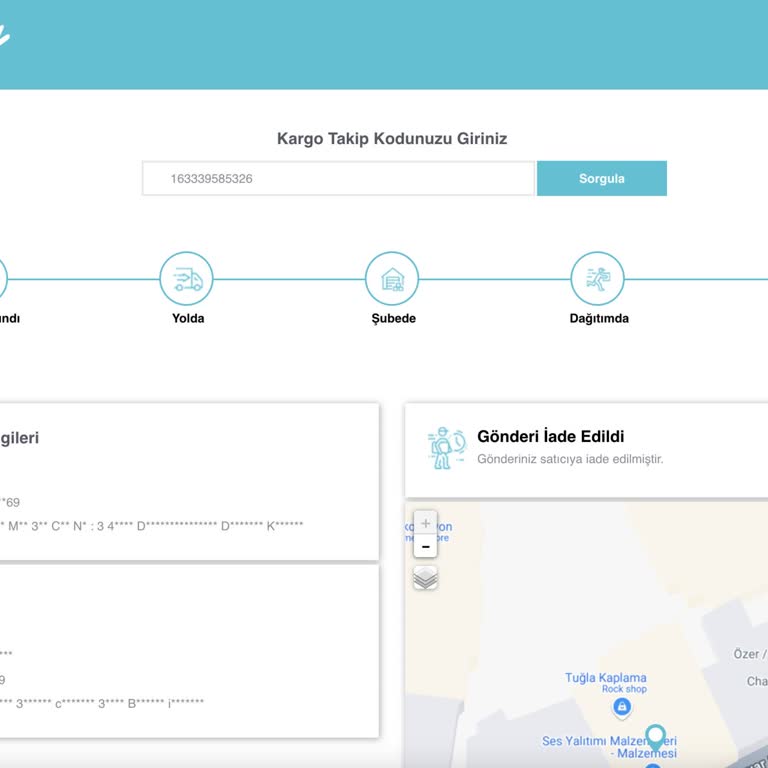Zoom in on the map
768x768 pixels.
[425, 523]
